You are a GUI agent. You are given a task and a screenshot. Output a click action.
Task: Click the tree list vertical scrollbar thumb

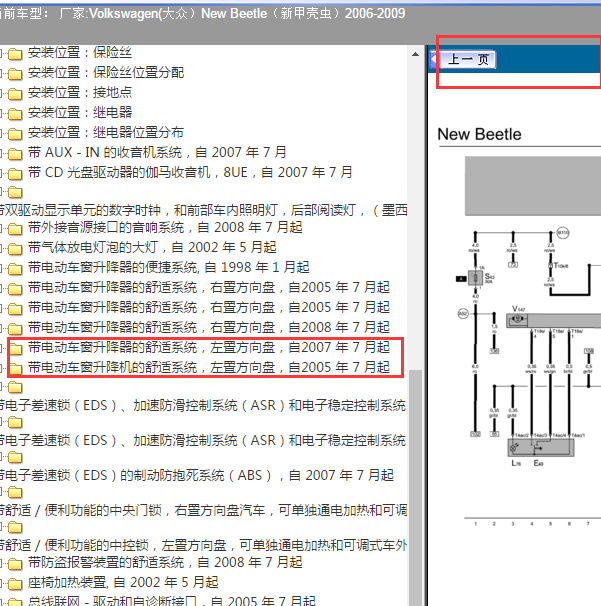(x=415, y=488)
